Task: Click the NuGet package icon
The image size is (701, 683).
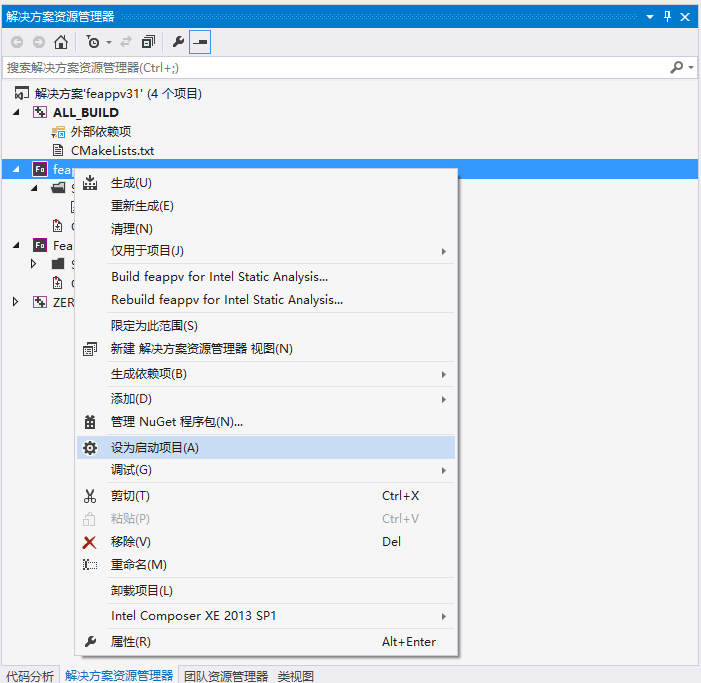Action: pos(90,422)
